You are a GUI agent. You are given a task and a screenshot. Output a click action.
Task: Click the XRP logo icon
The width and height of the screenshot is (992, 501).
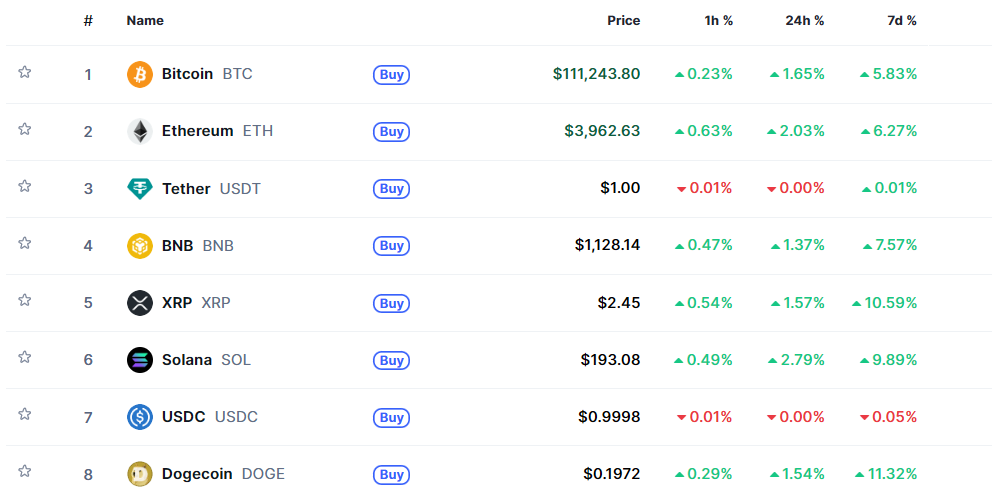coord(140,303)
